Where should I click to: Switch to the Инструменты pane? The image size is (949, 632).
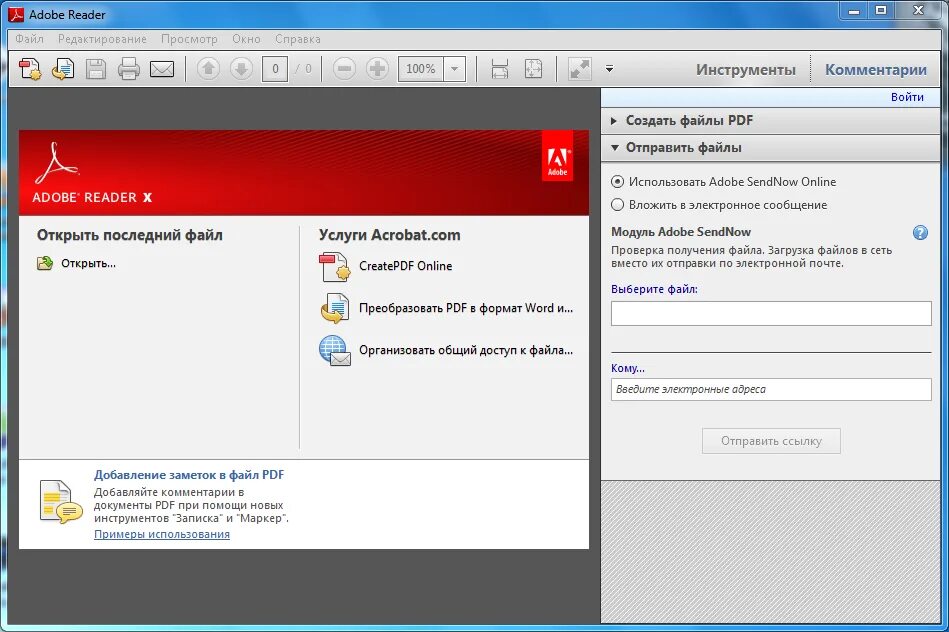(x=746, y=70)
